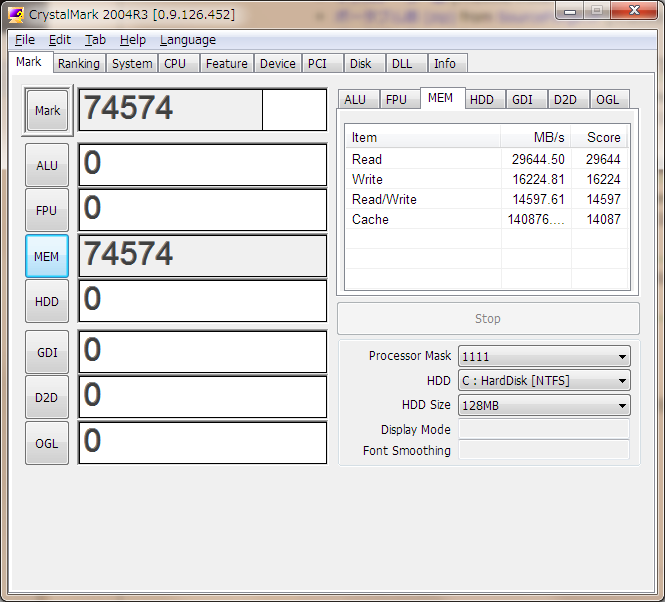
Task: Select the HDD results sub-tab
Action: 481,99
